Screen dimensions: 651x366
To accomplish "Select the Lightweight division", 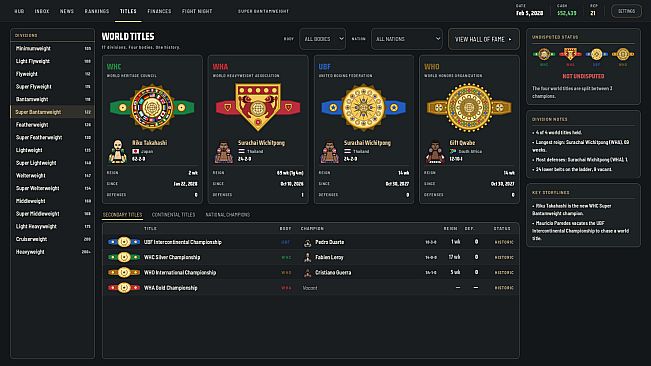I will (x=53, y=150).
